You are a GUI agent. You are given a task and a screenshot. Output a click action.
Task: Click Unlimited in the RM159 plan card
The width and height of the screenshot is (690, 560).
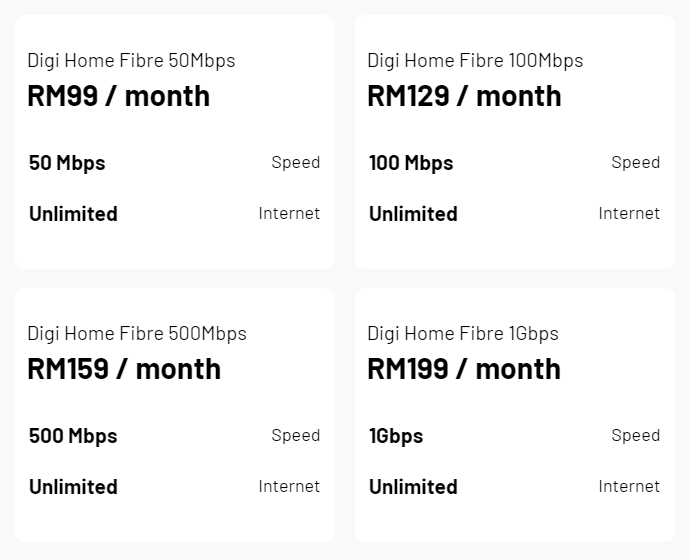click(73, 487)
